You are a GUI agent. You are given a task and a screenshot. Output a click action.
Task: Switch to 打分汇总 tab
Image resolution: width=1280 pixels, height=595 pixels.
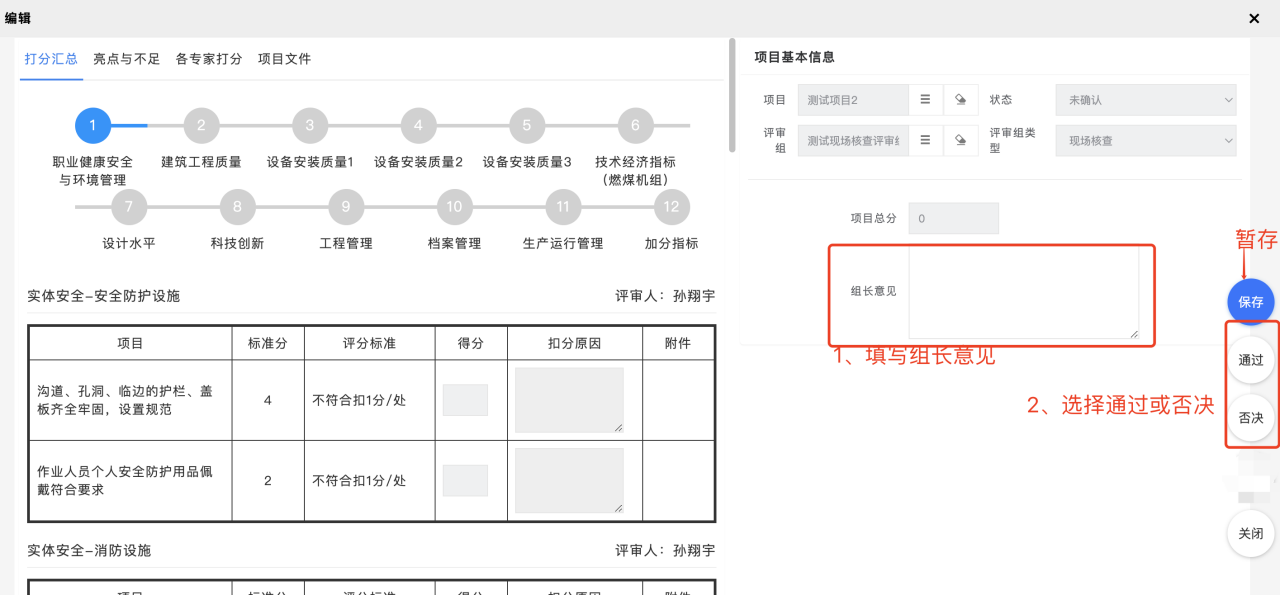pos(51,59)
